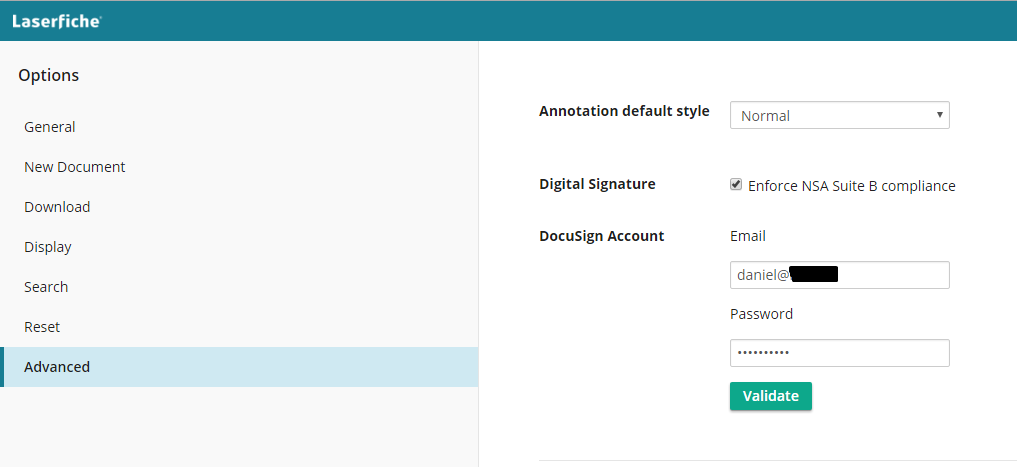
Task: Click the Annotation default style label
Action: 624,111
